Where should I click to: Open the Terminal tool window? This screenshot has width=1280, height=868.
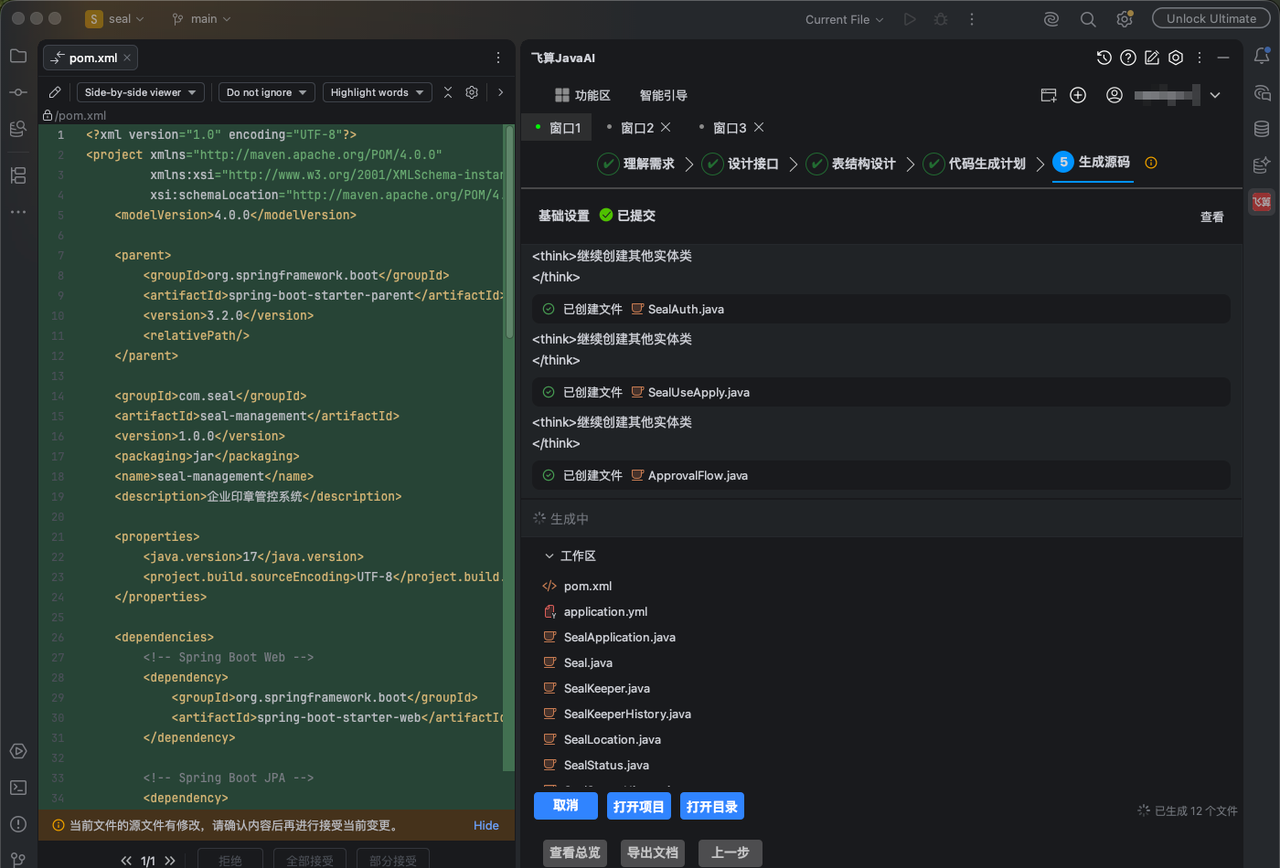(18, 788)
